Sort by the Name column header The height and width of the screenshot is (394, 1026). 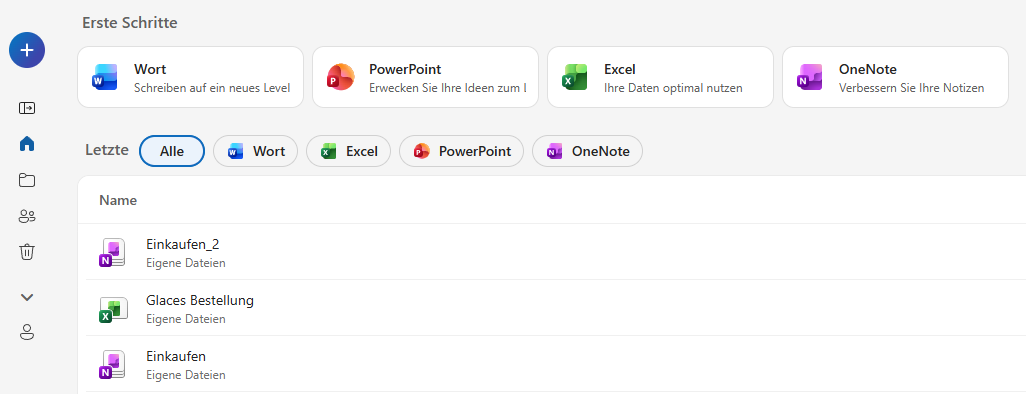[118, 200]
